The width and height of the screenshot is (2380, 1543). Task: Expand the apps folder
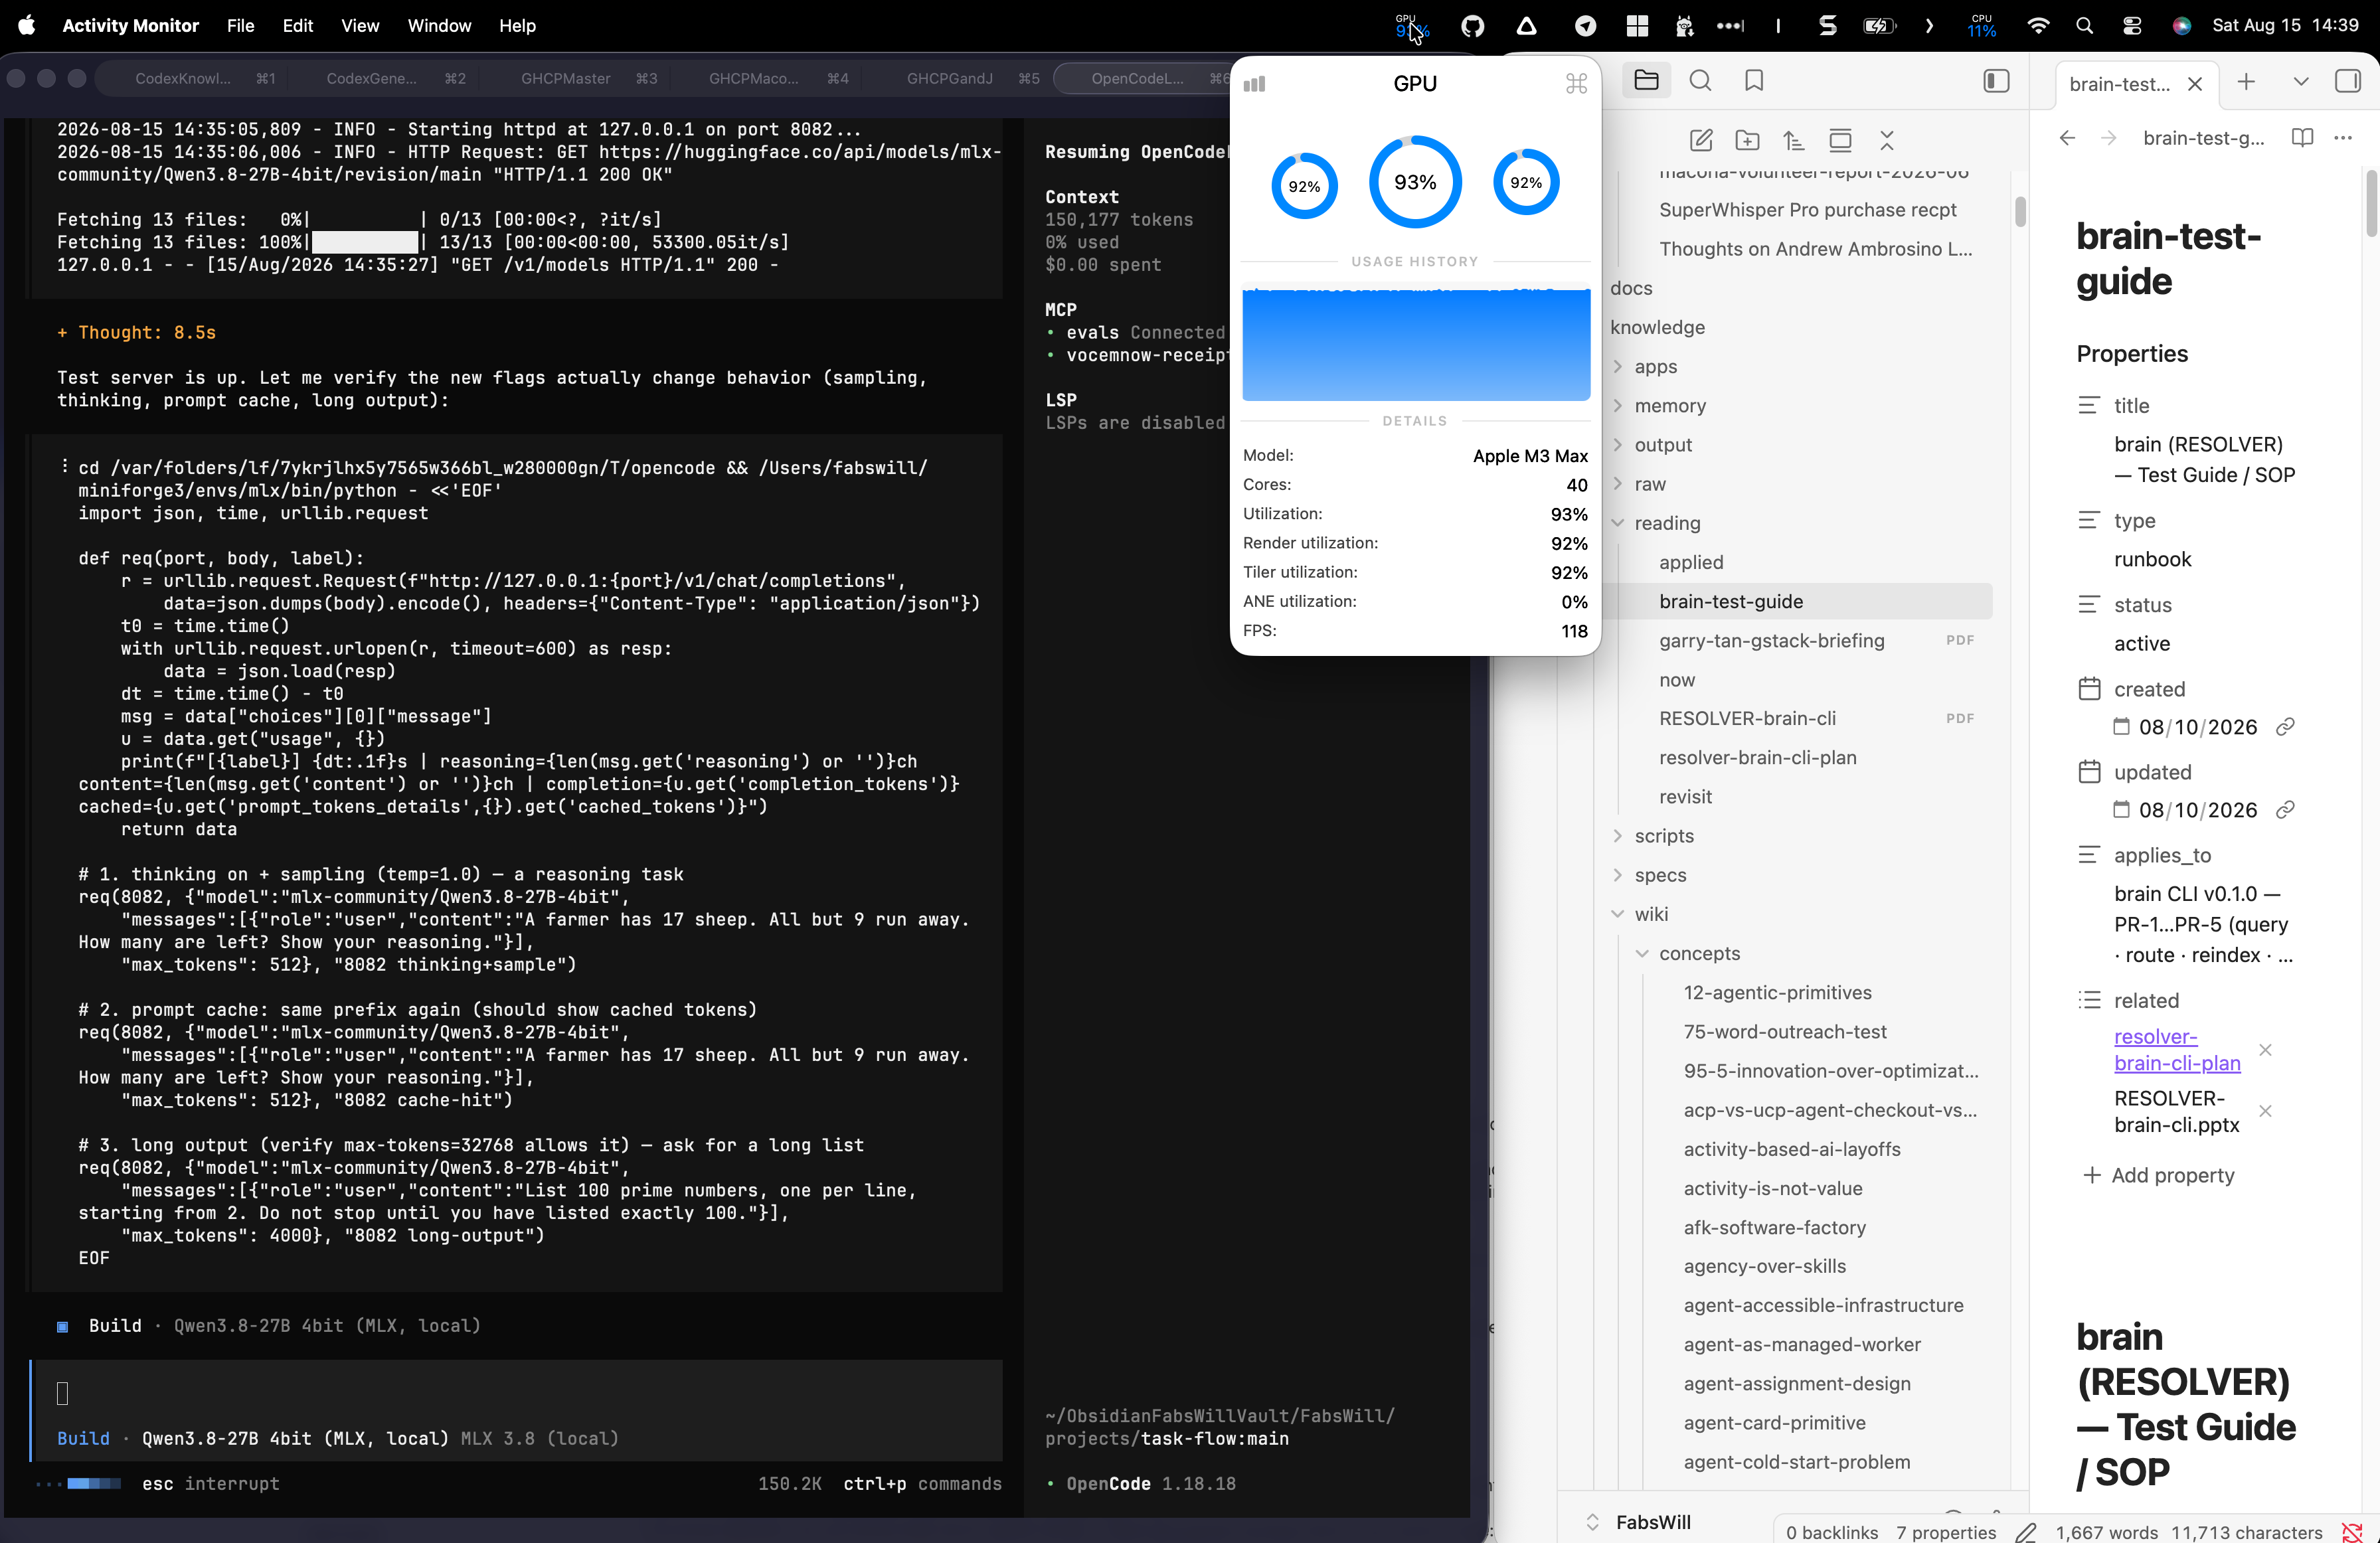(x=1656, y=366)
